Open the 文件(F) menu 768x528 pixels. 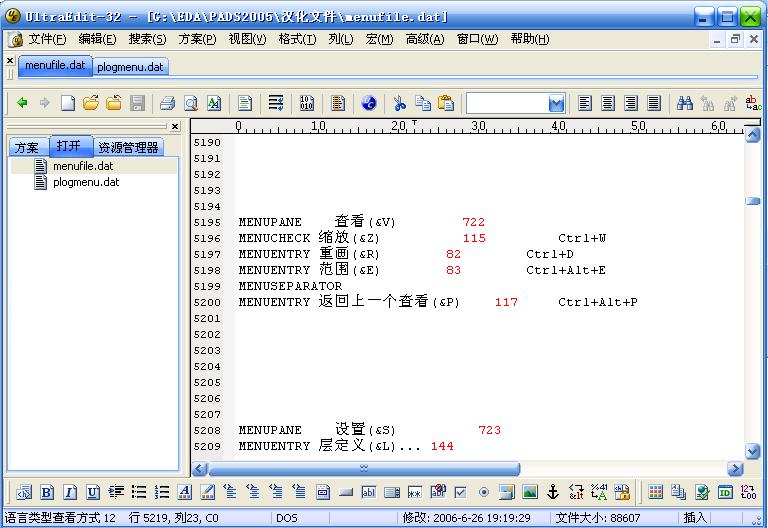coord(47,39)
